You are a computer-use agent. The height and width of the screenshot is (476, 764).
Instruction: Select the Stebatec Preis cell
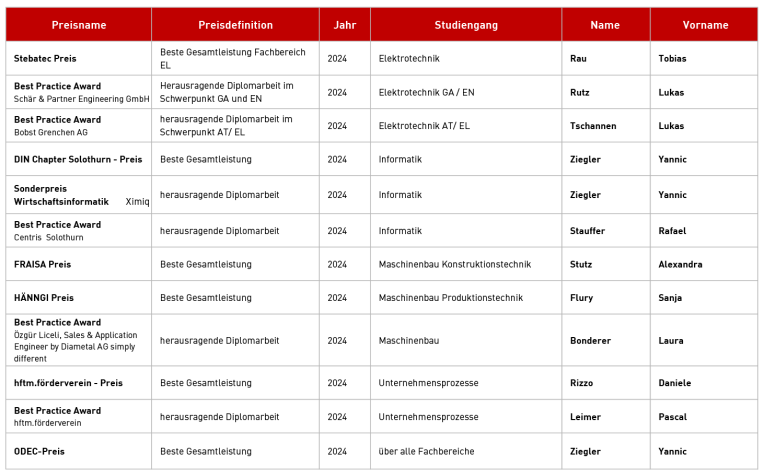coord(78,58)
